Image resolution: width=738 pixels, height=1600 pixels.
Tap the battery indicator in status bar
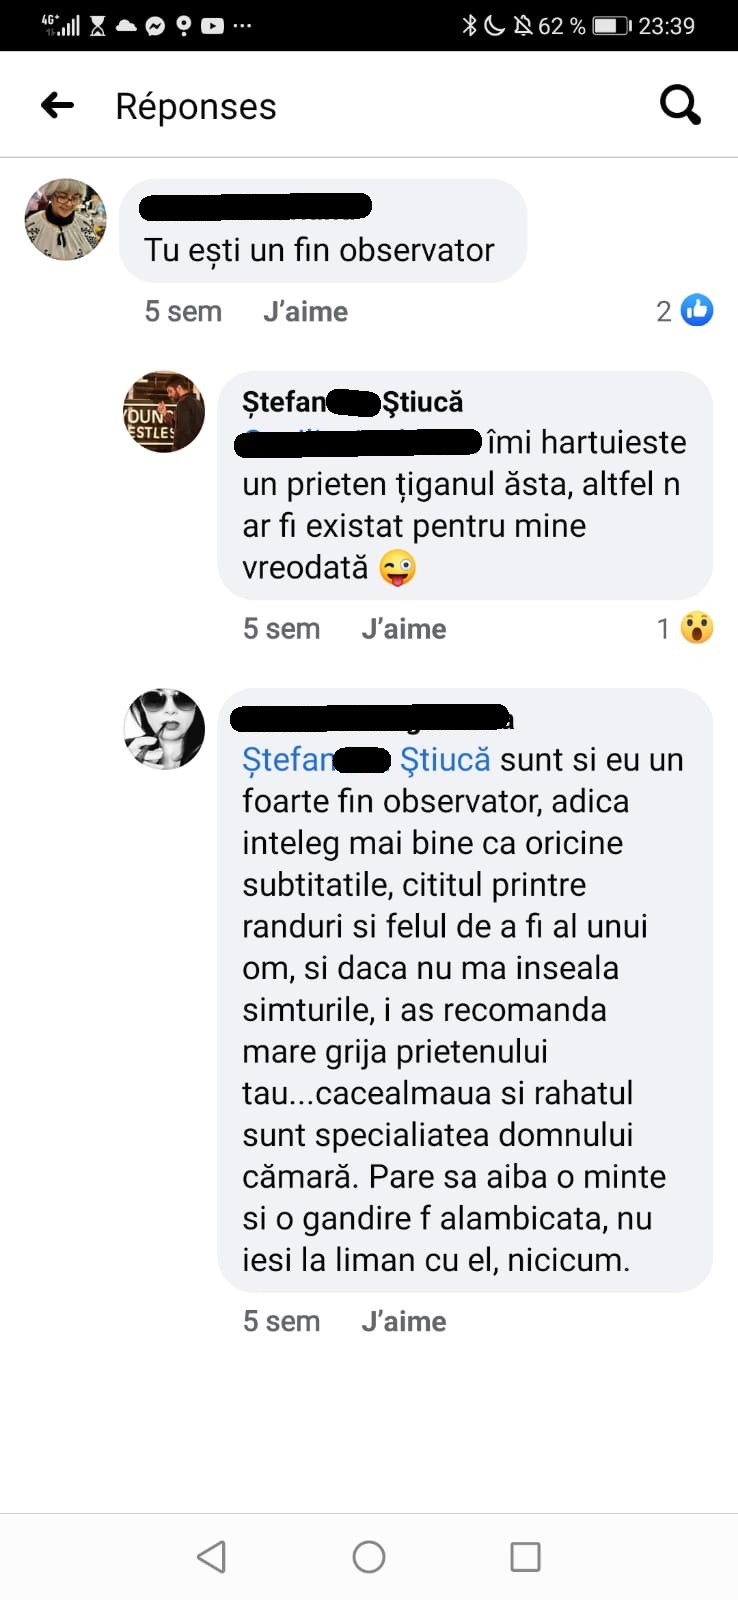point(612,25)
